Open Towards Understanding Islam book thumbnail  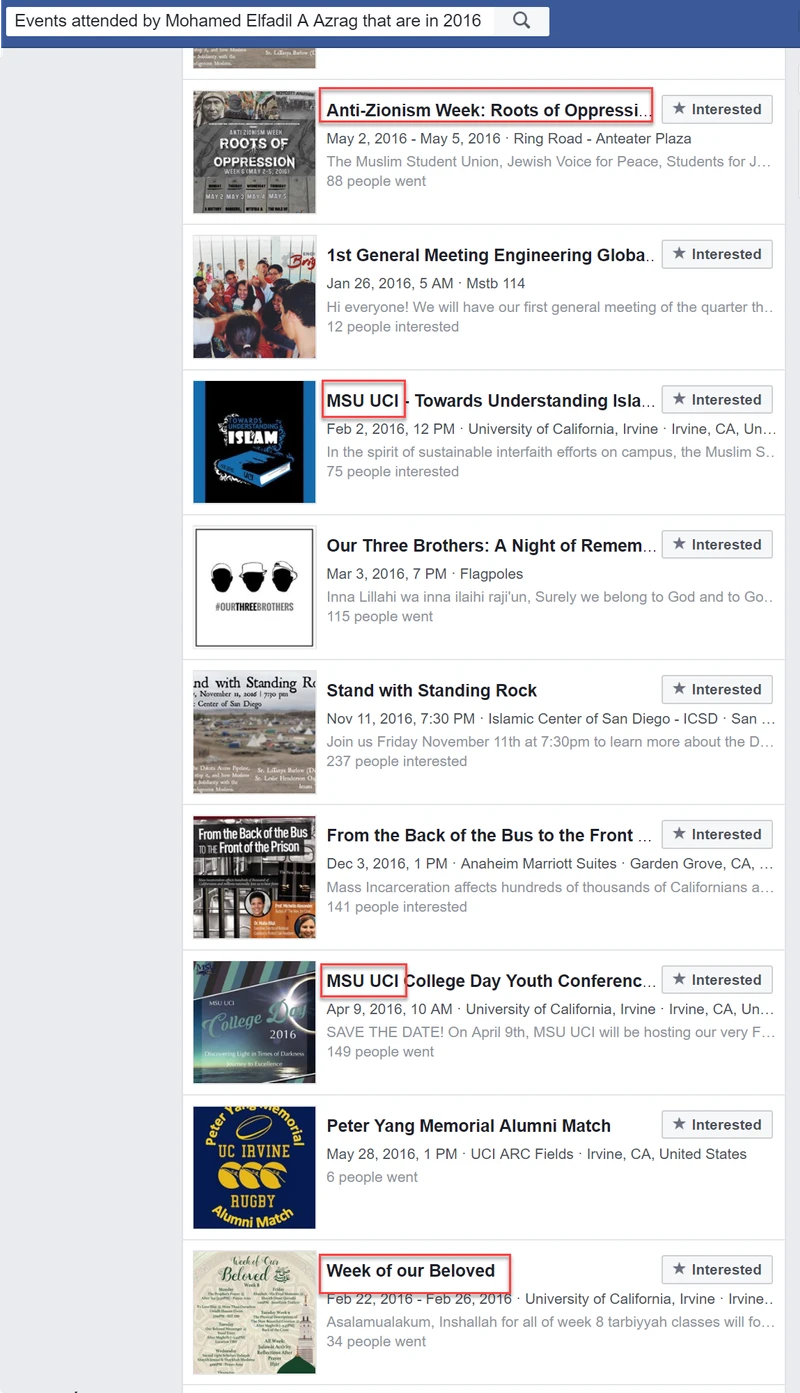(254, 442)
